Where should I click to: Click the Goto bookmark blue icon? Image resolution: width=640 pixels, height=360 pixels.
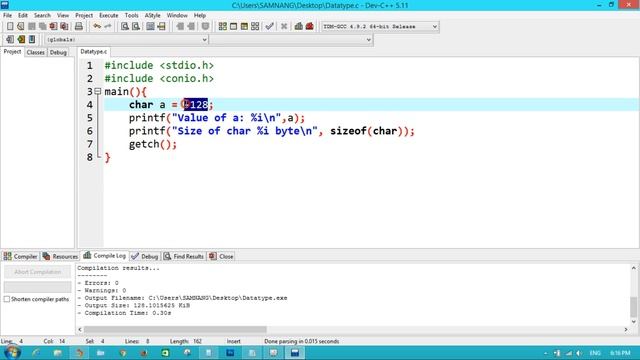[32, 39]
